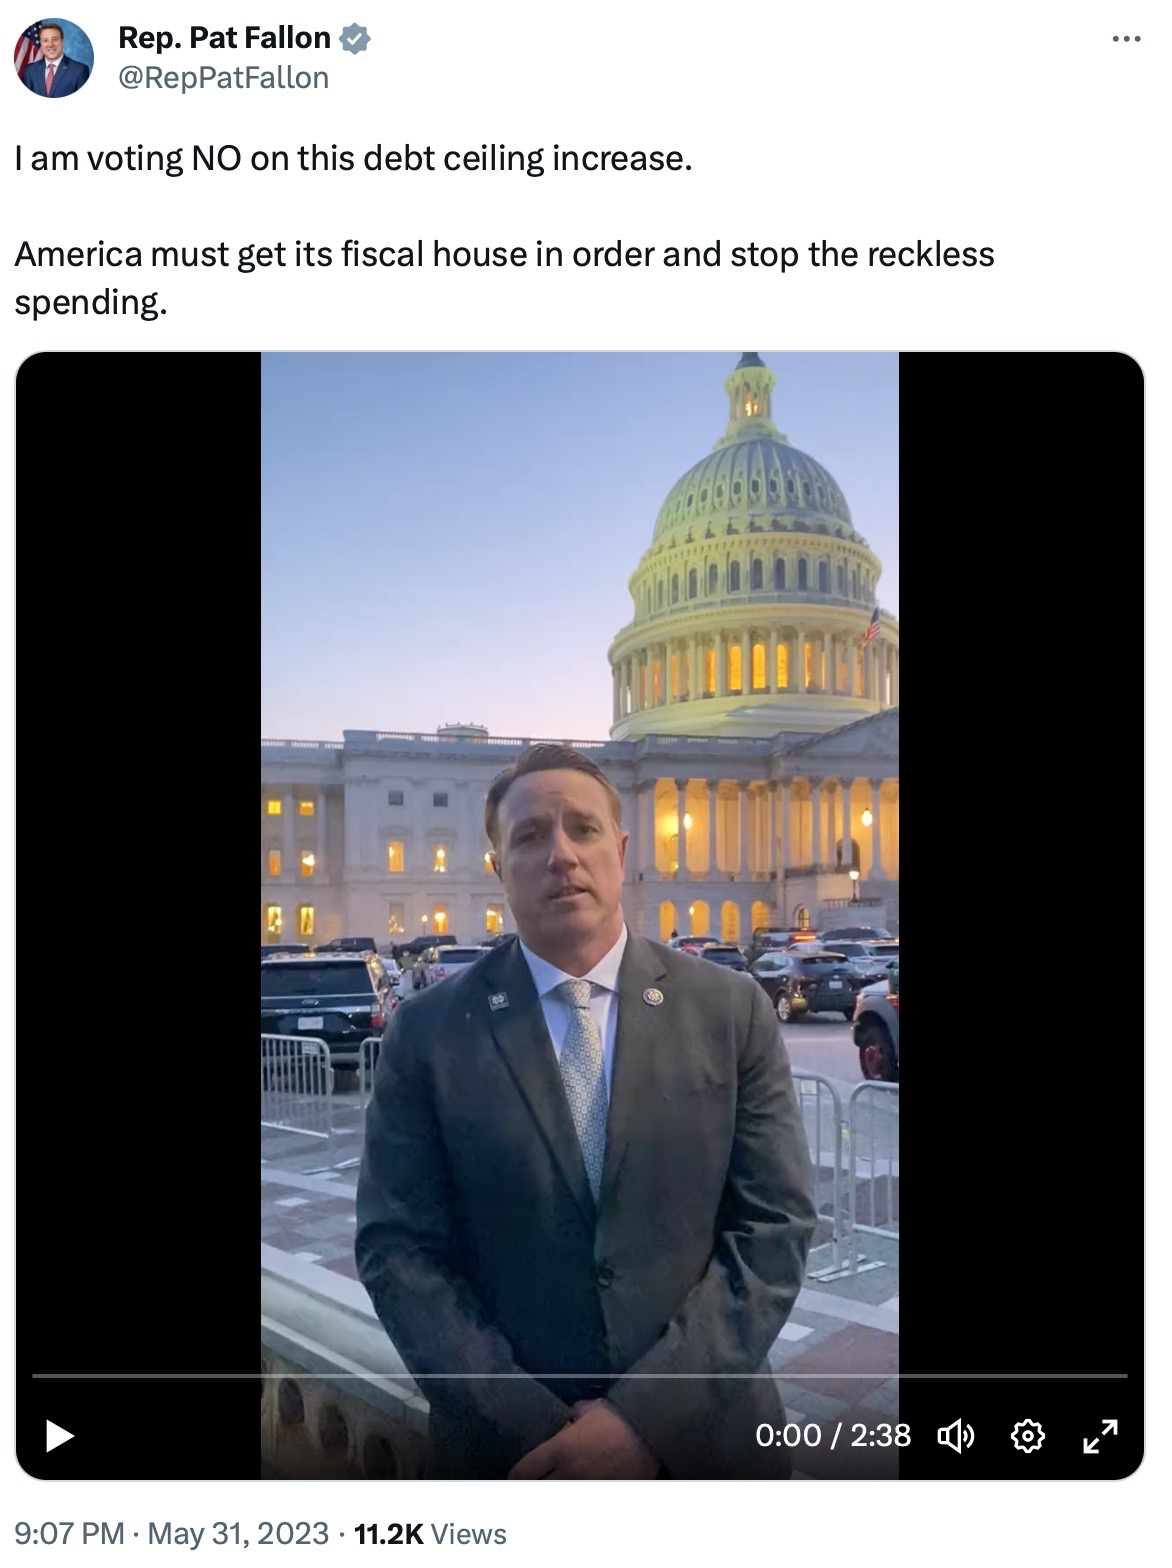Open the 9:07 PM timestamp link
This screenshot has width=1172, height=1568.
[x=70, y=1533]
